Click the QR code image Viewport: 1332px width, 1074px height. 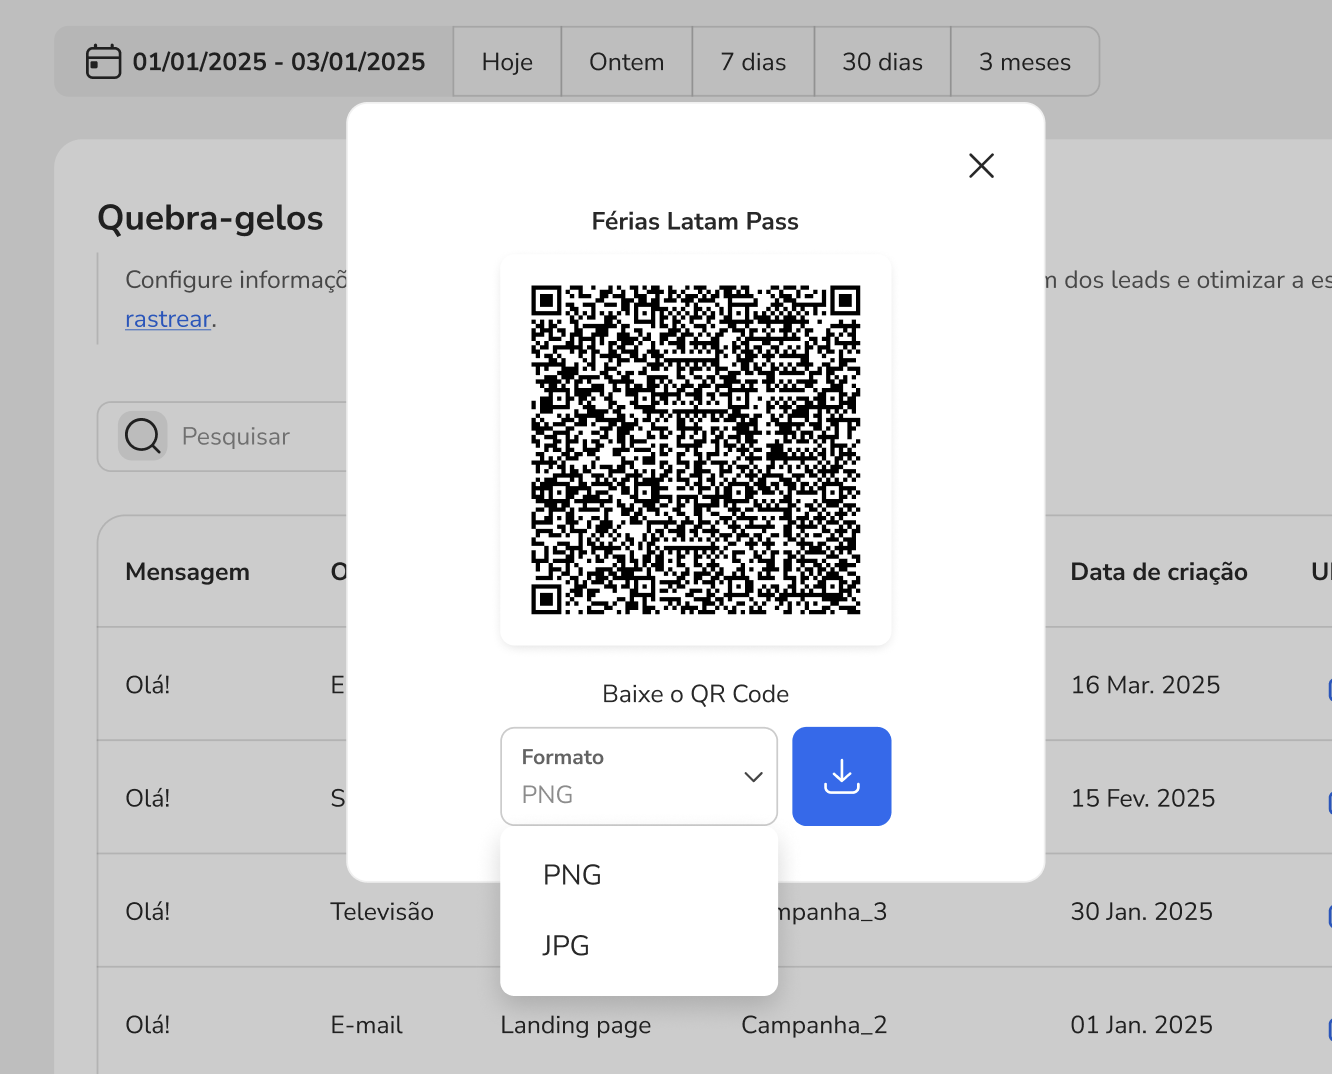[695, 450]
